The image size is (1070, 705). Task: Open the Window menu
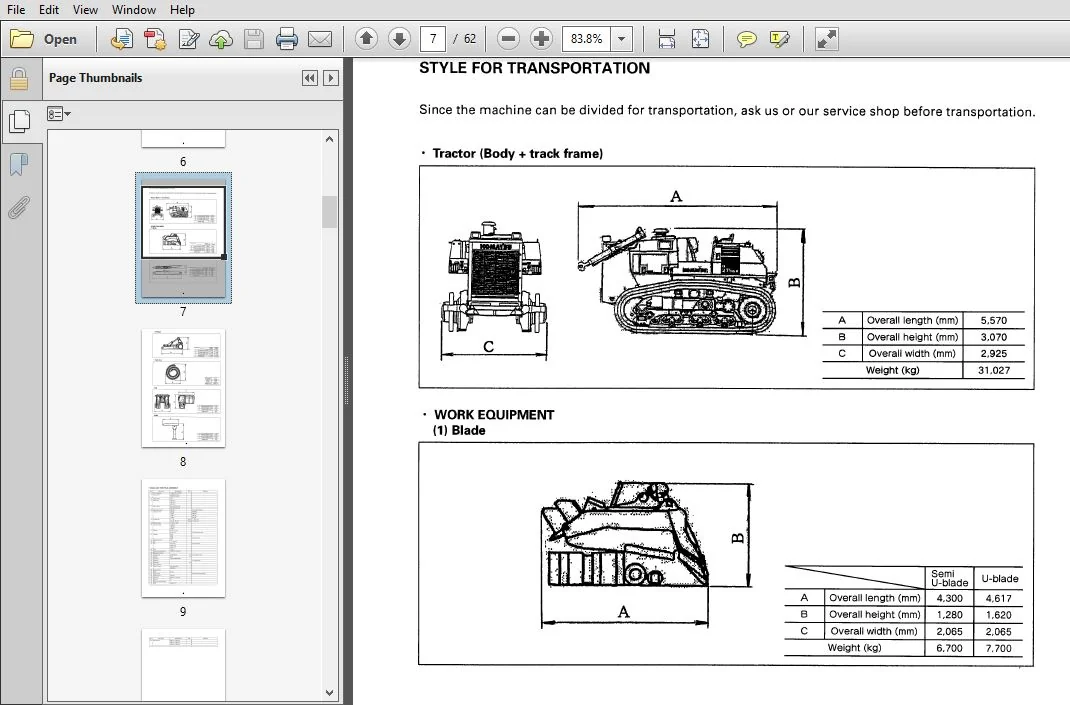pos(134,10)
